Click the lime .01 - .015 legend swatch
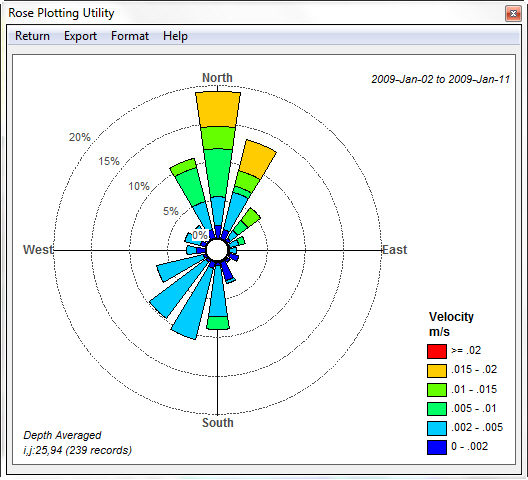Screen dimensions: 528x480 pyautogui.click(x=437, y=389)
